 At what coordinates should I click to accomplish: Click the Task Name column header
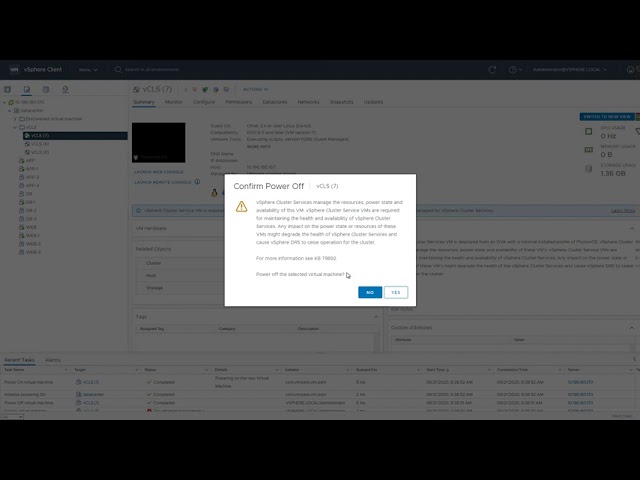point(14,370)
